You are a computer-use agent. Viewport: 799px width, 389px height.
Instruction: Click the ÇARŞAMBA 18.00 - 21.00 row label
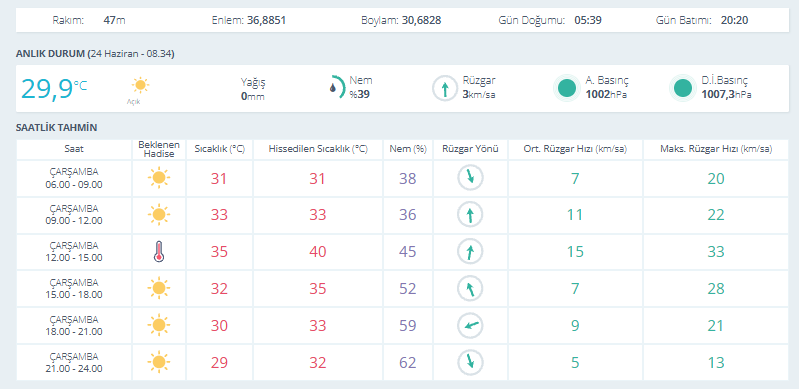pos(74,325)
